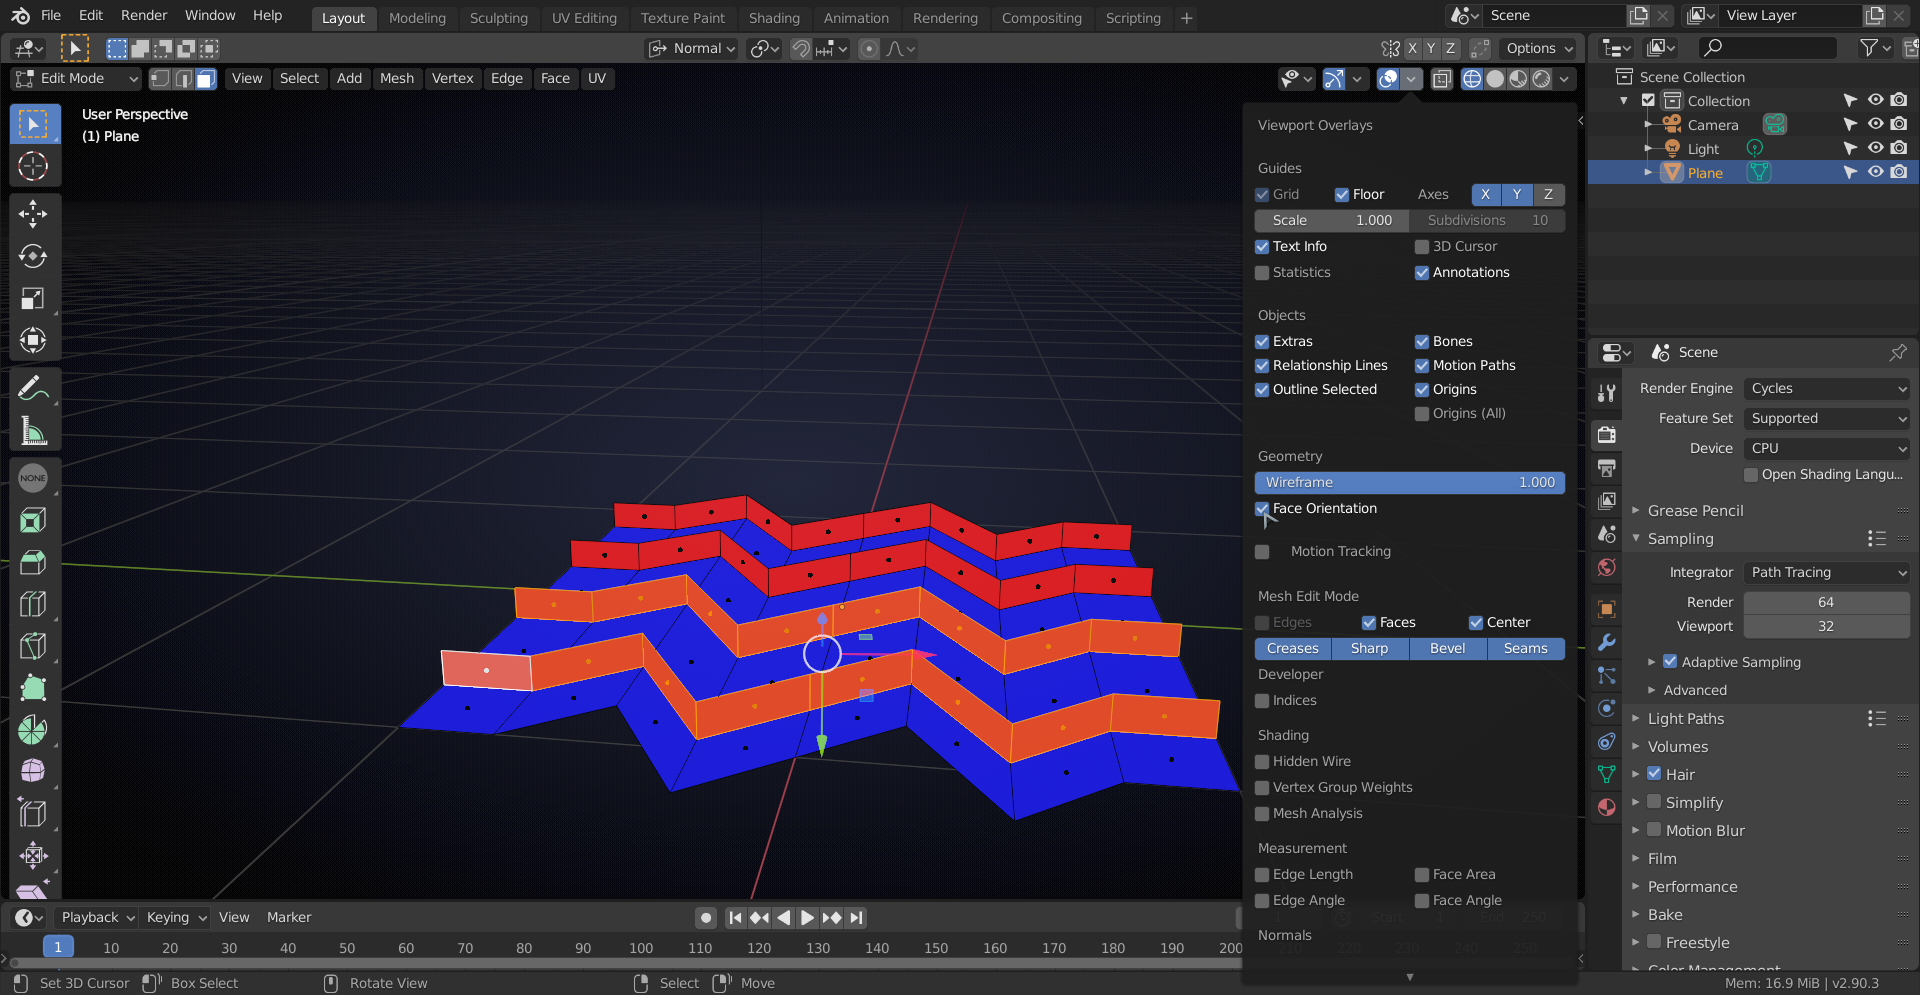The width and height of the screenshot is (1920, 995).
Task: Switch to face select mode
Action: pos(206,79)
